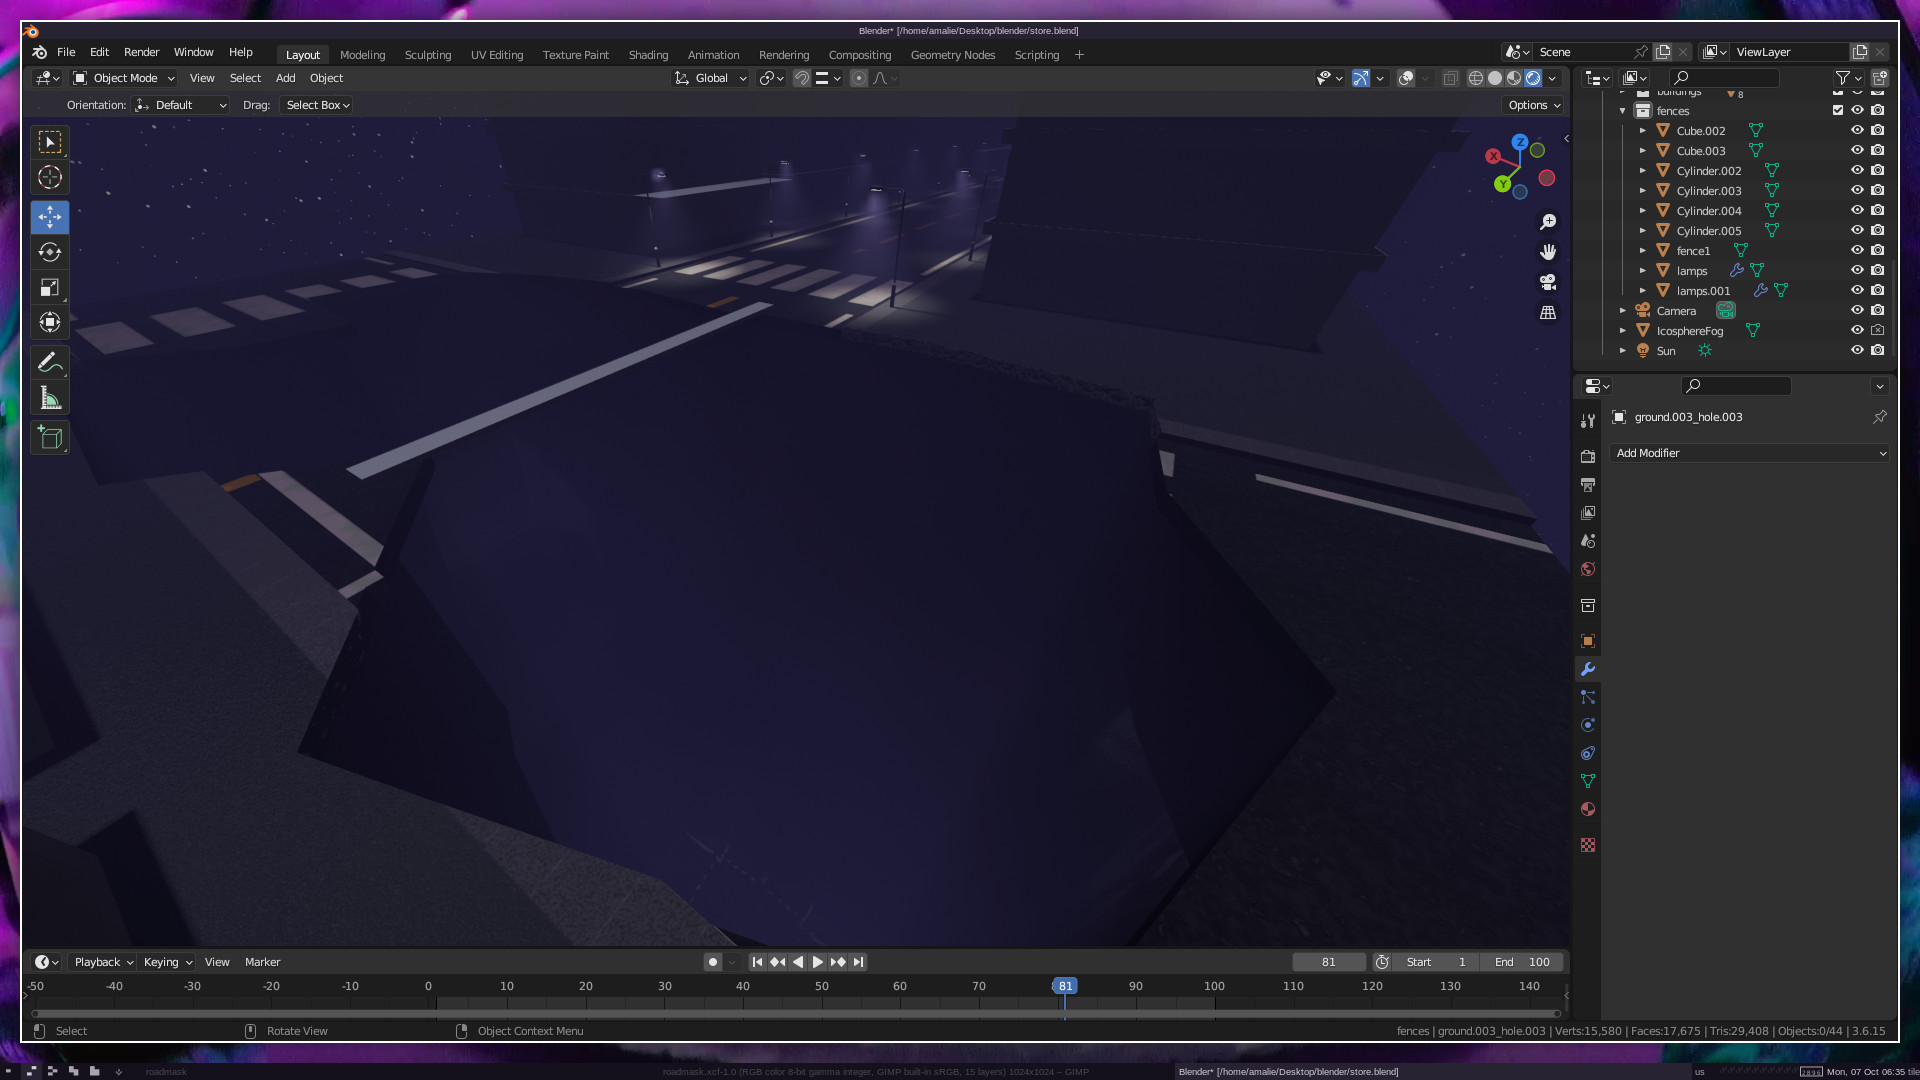The height and width of the screenshot is (1080, 1920).
Task: Switch to the Shading workspace tab
Action: pyautogui.click(x=648, y=55)
